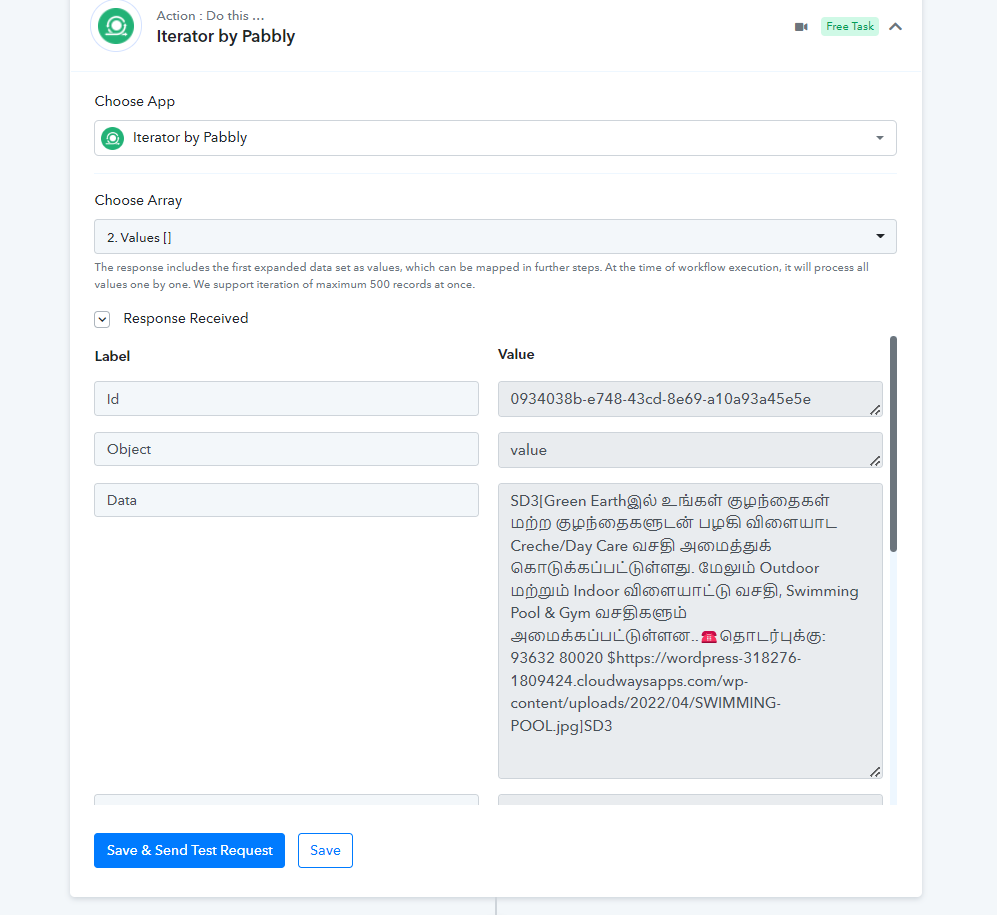Click the Id label field
Screen dimensions: 997x915
[286, 399]
